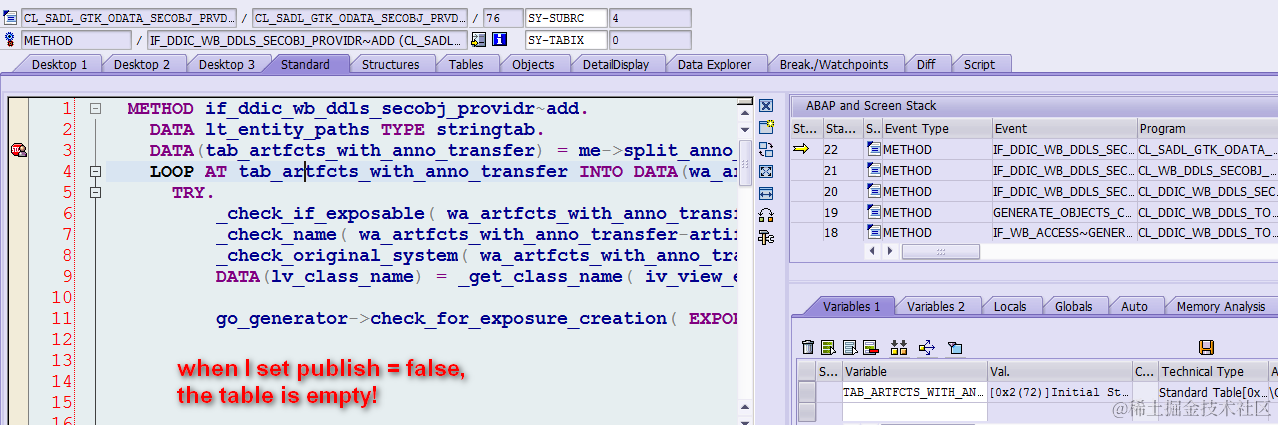Screen dimensions: 1278x425
Task: Click the headphones services icon in the vertical strip
Action: coord(766,215)
